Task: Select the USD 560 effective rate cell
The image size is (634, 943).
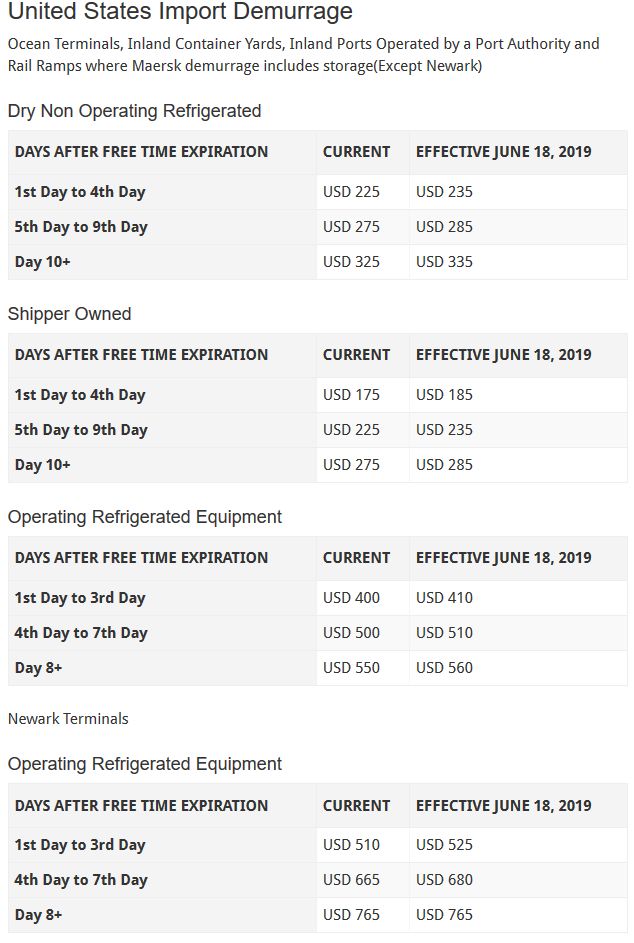Action: coord(444,668)
